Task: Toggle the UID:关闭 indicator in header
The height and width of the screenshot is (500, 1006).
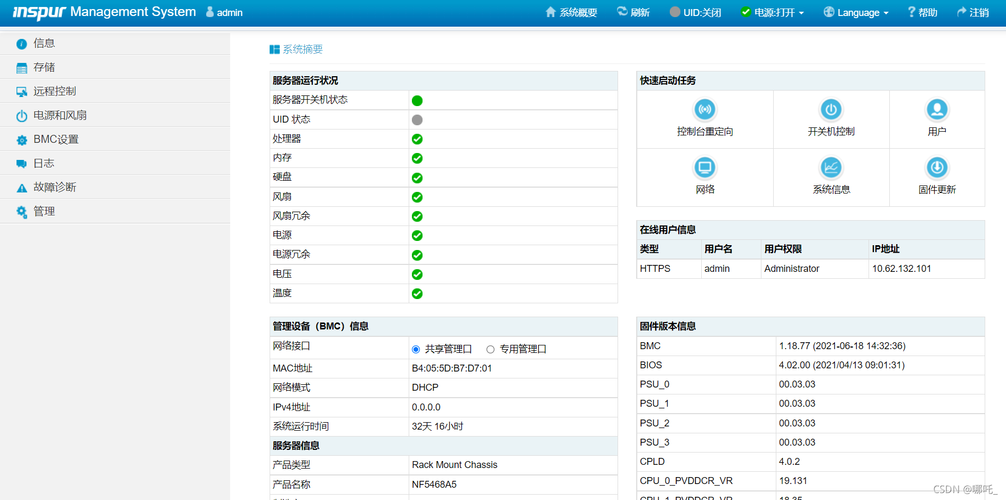Action: [695, 12]
